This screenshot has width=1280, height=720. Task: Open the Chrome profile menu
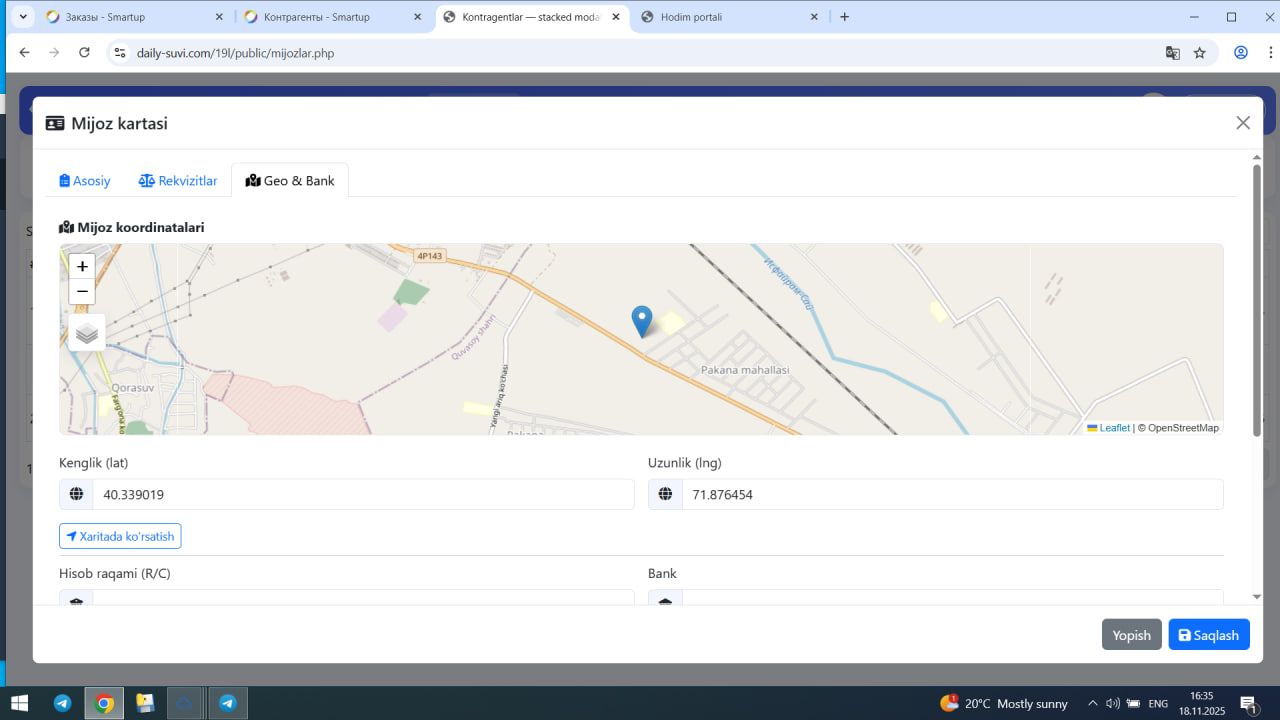pos(1241,53)
